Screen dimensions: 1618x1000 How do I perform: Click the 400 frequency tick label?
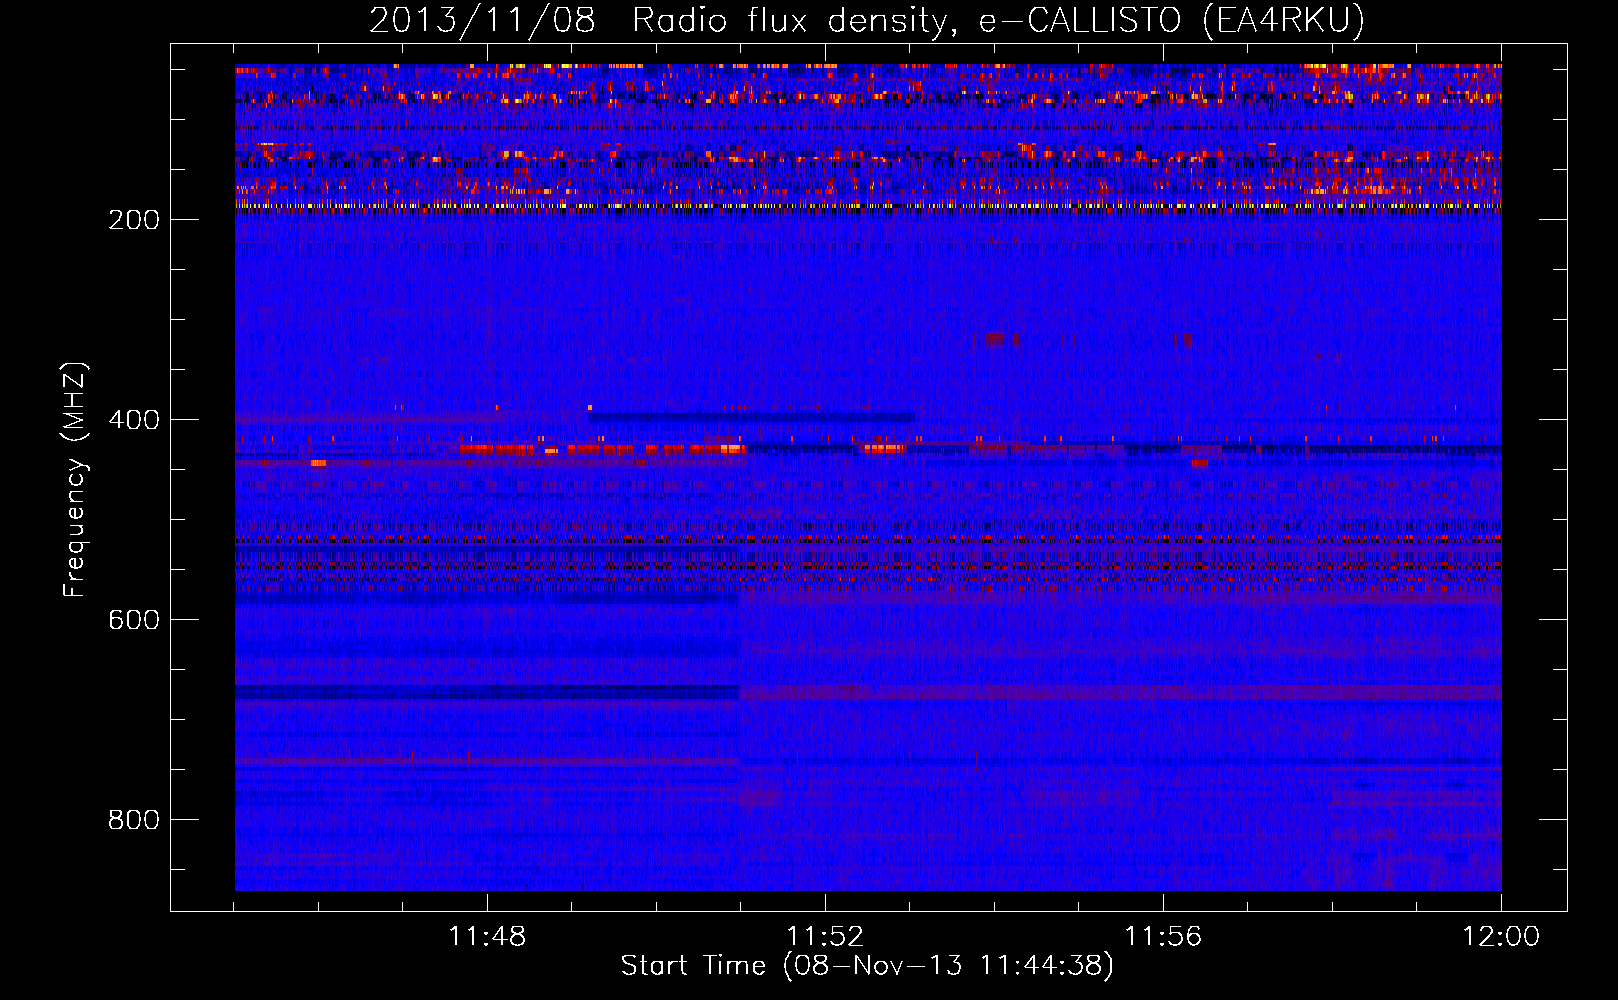[x=134, y=420]
